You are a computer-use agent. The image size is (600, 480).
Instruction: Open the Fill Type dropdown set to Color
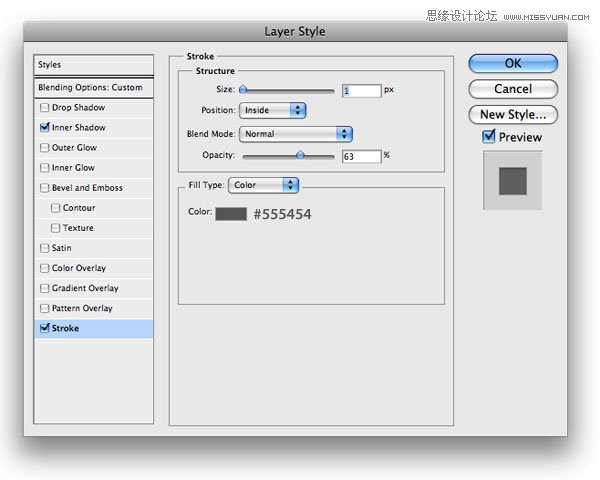(x=263, y=185)
